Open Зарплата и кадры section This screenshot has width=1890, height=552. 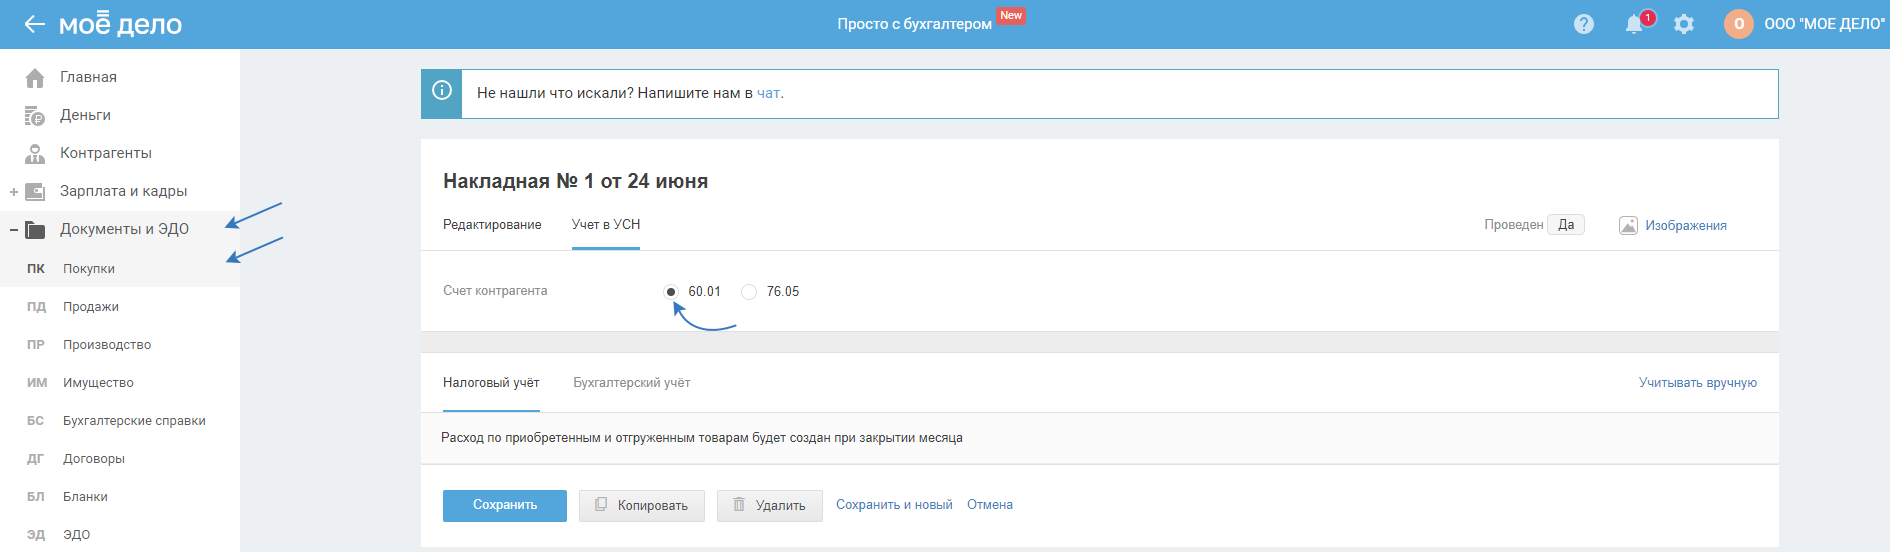(x=124, y=191)
